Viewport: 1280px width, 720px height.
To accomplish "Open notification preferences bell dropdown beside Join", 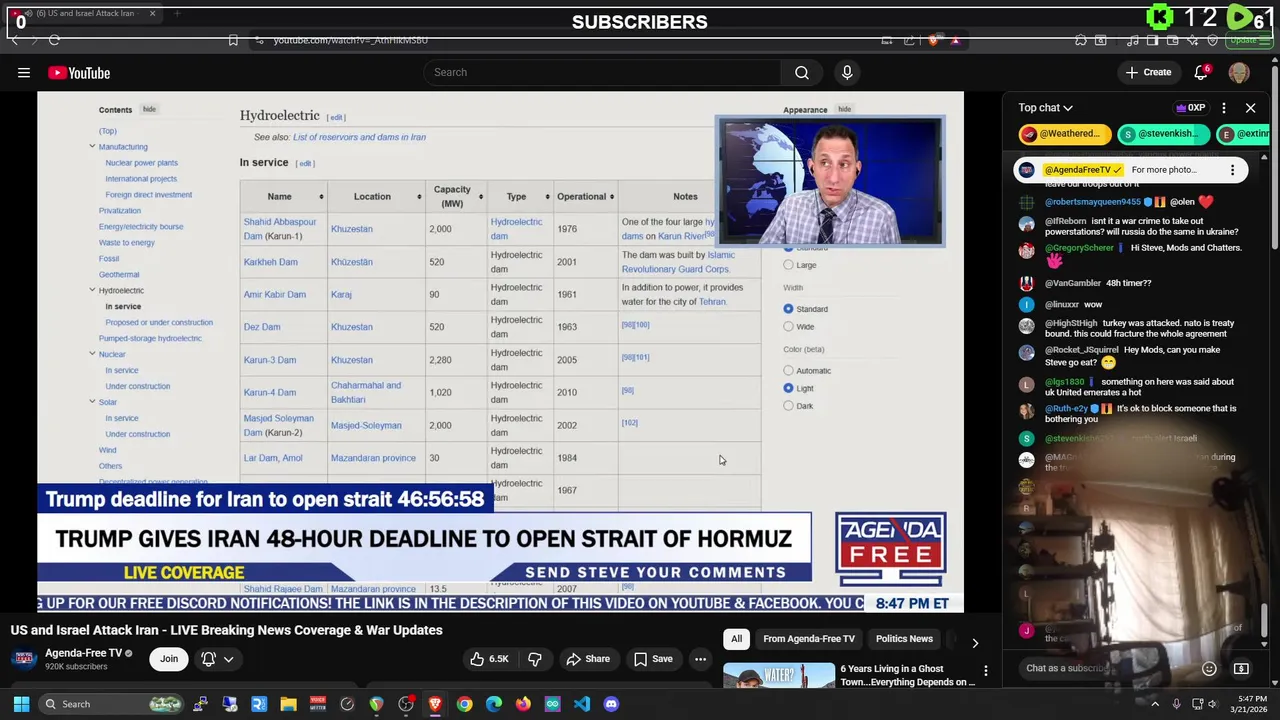I will [218, 659].
